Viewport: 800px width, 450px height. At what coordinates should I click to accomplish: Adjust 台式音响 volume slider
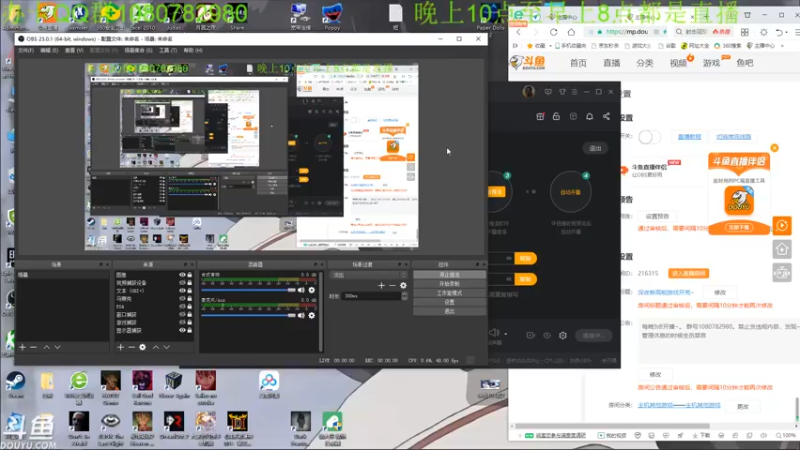click(248, 290)
